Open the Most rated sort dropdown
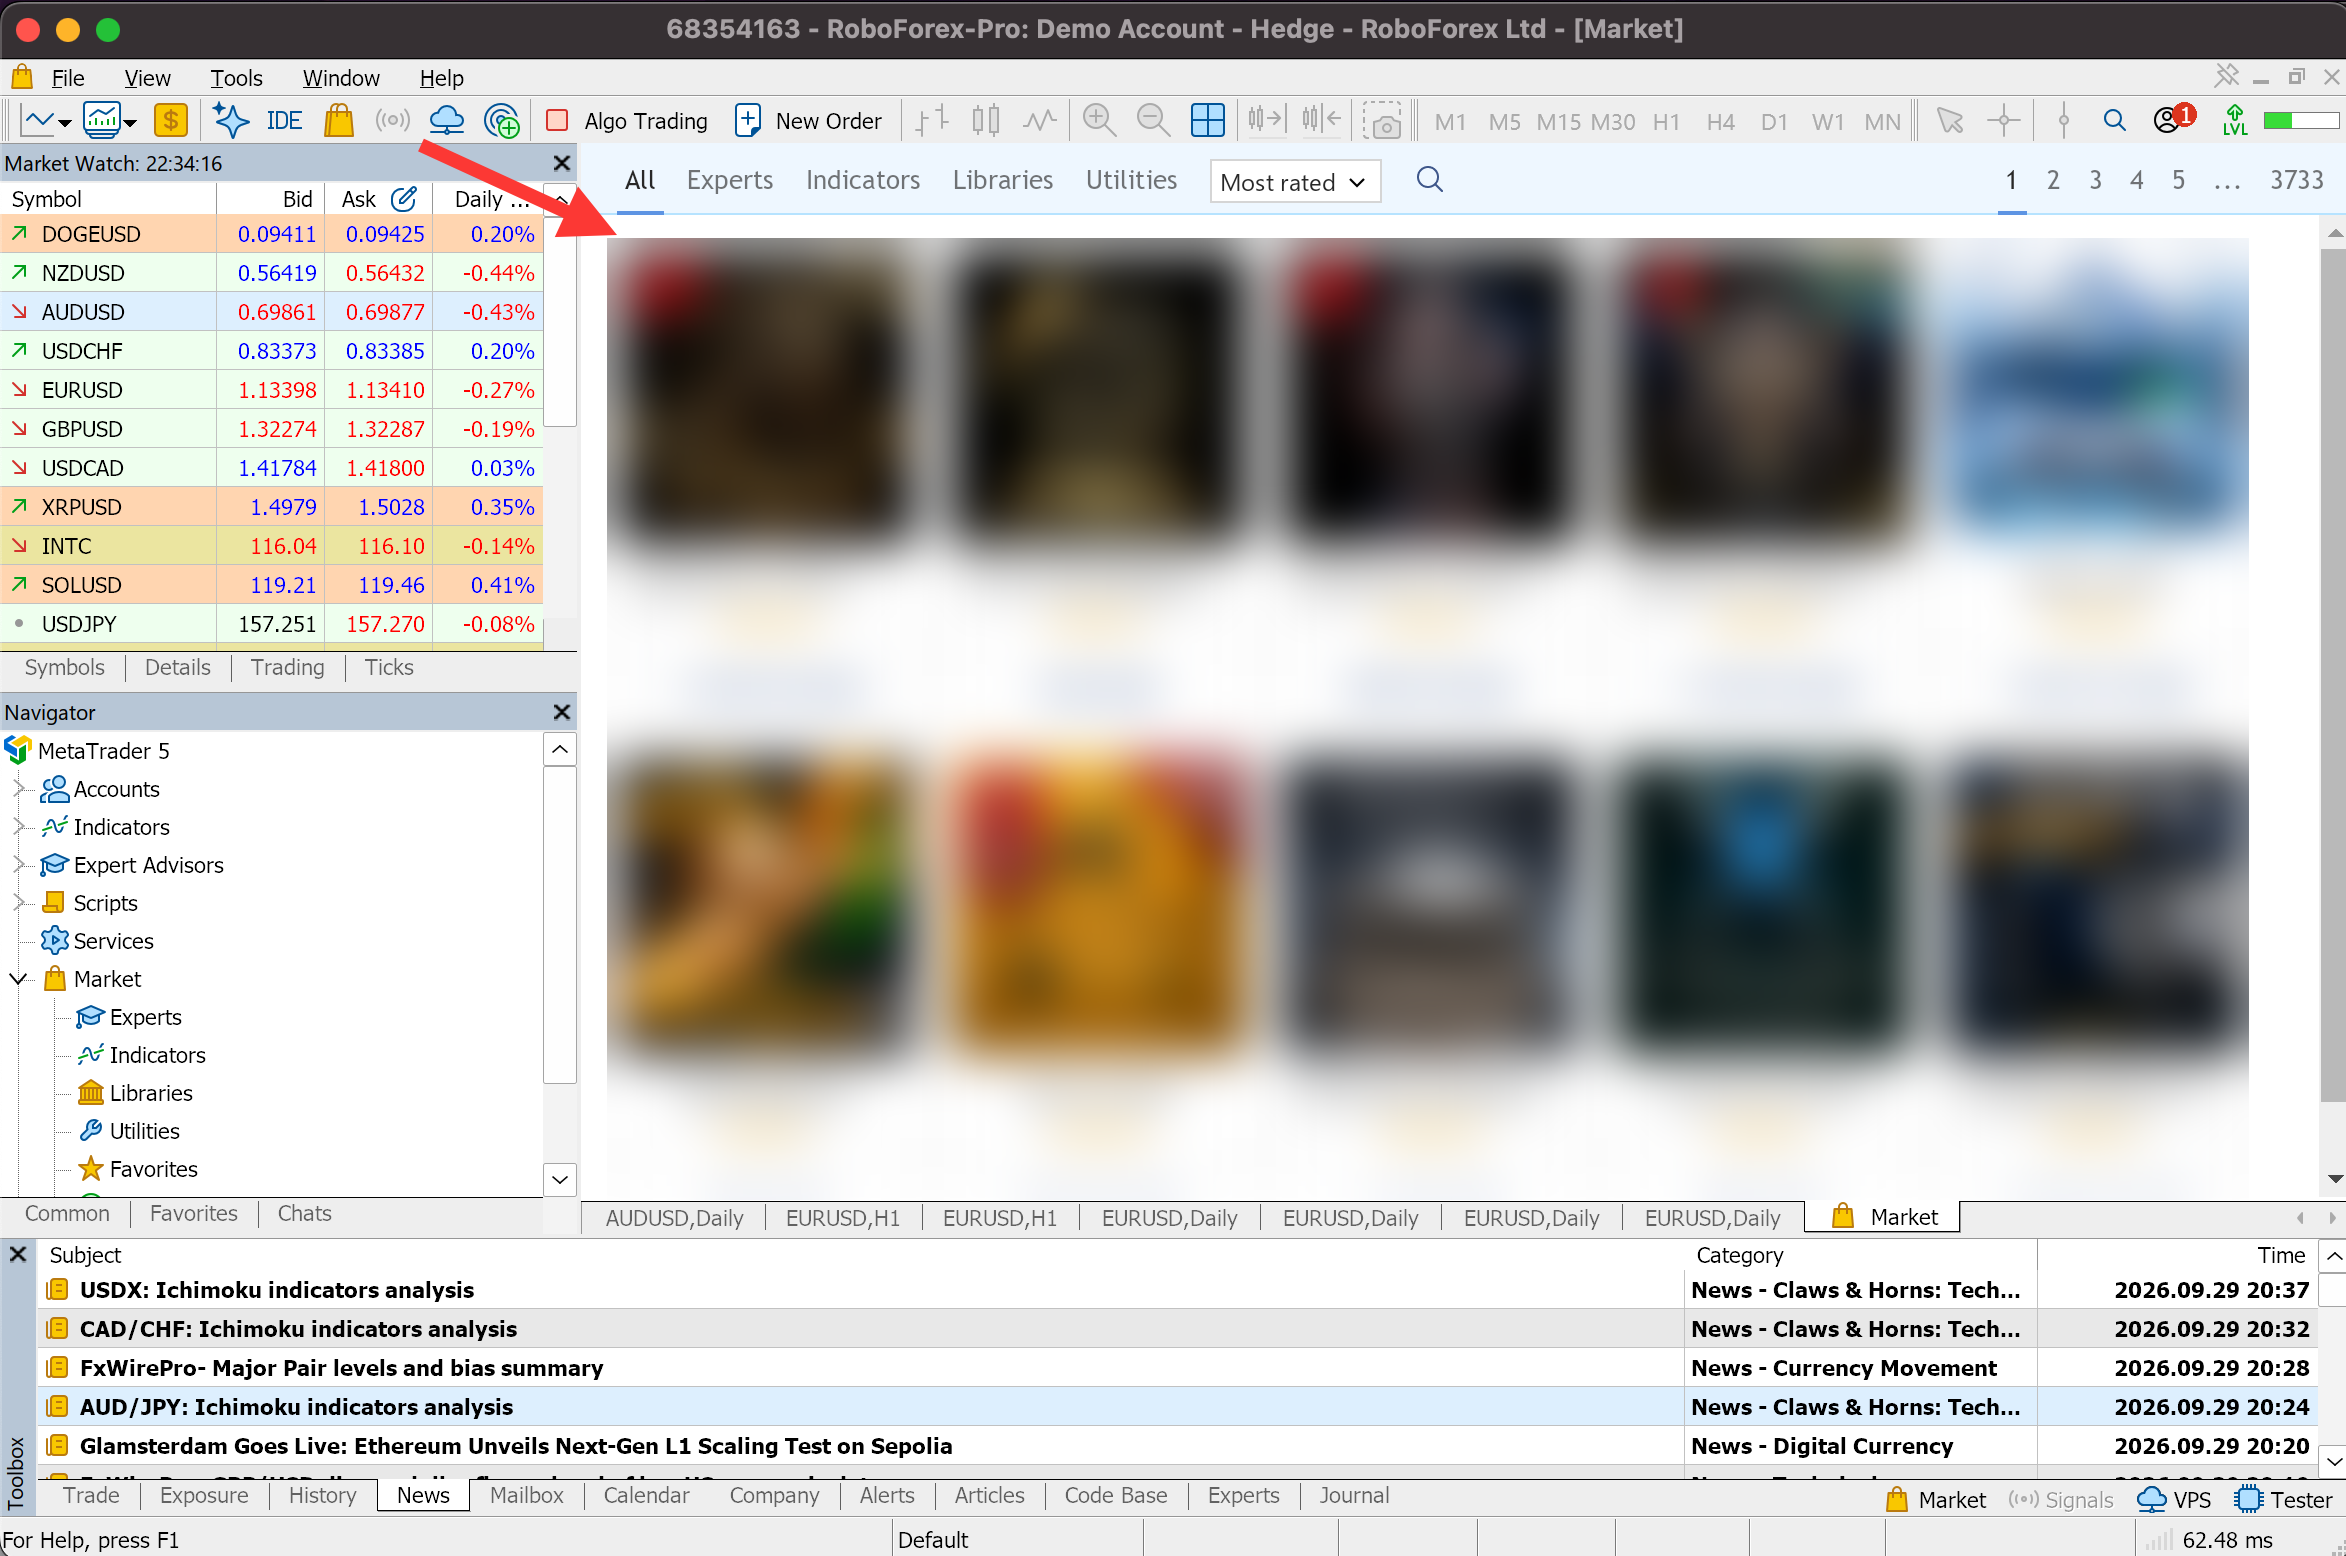The width and height of the screenshot is (2346, 1556). tap(1295, 182)
